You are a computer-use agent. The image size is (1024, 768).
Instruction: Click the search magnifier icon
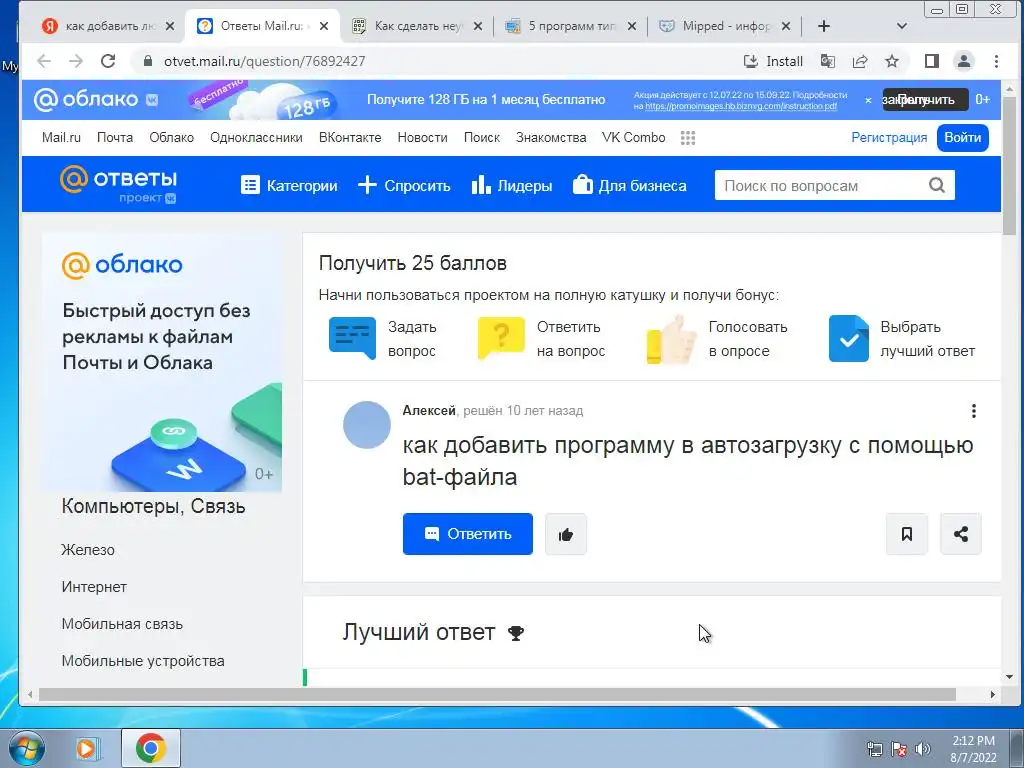coord(936,185)
